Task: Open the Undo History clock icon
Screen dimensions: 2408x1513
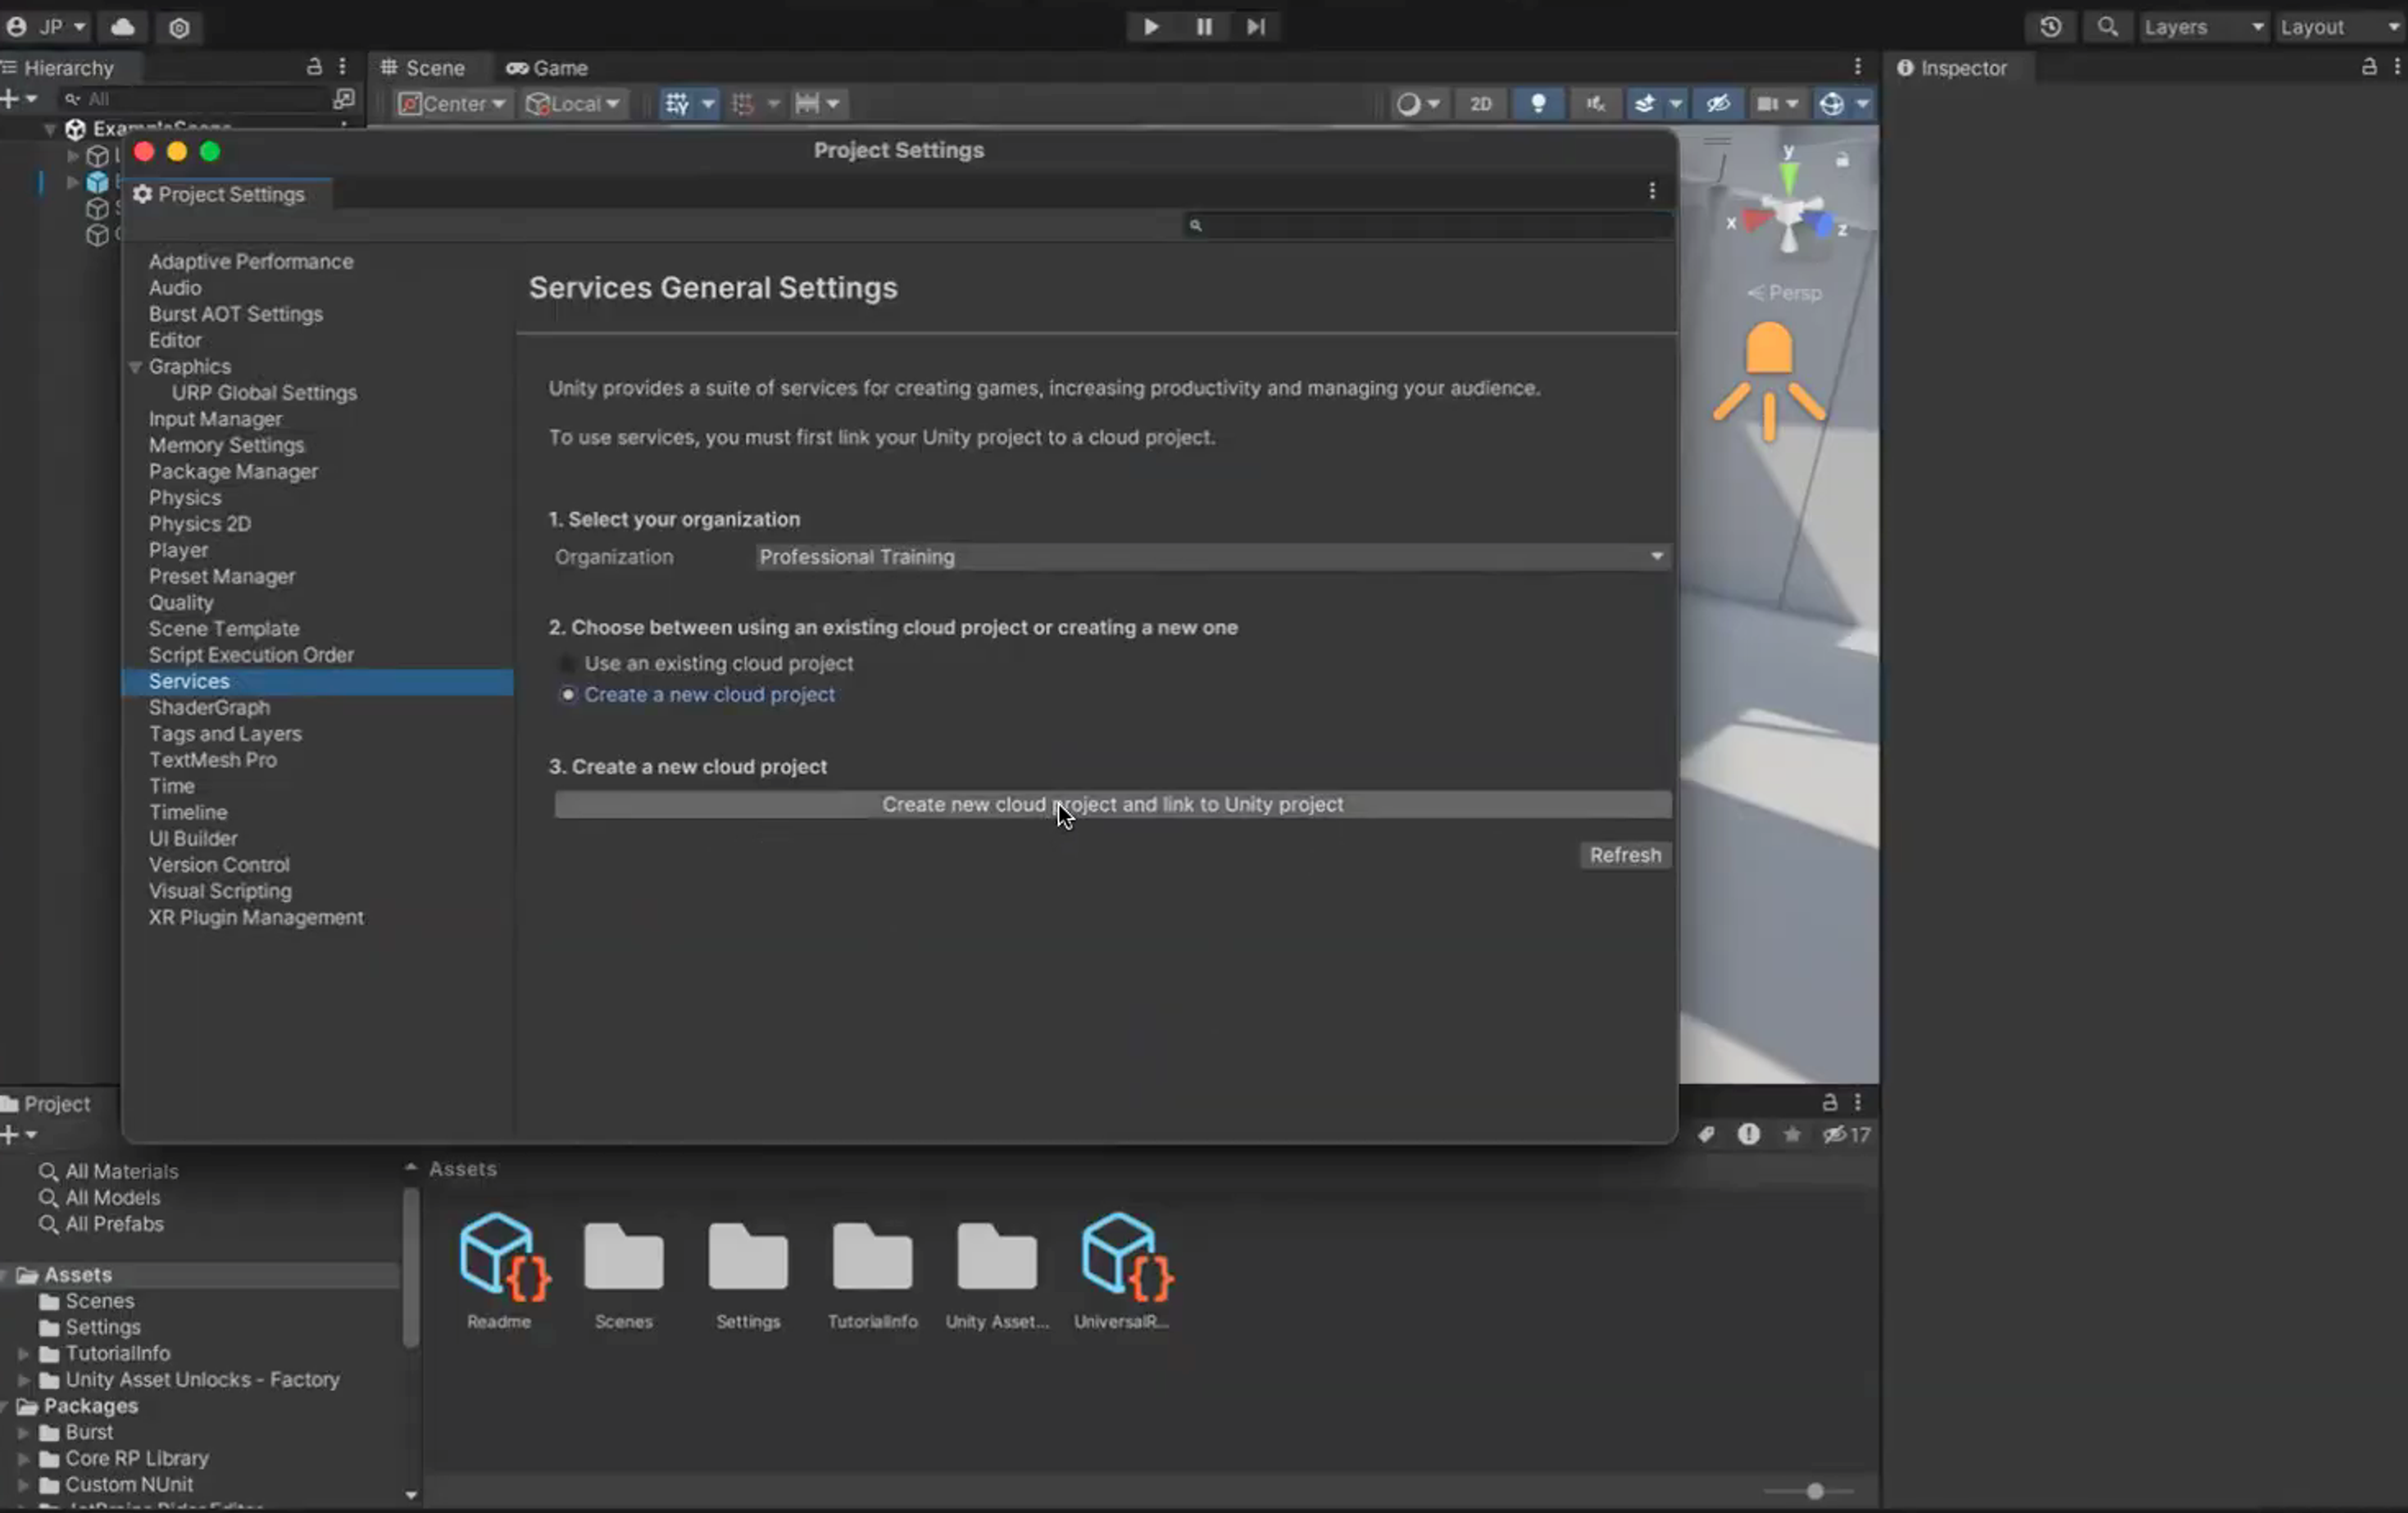Action: click(2051, 27)
